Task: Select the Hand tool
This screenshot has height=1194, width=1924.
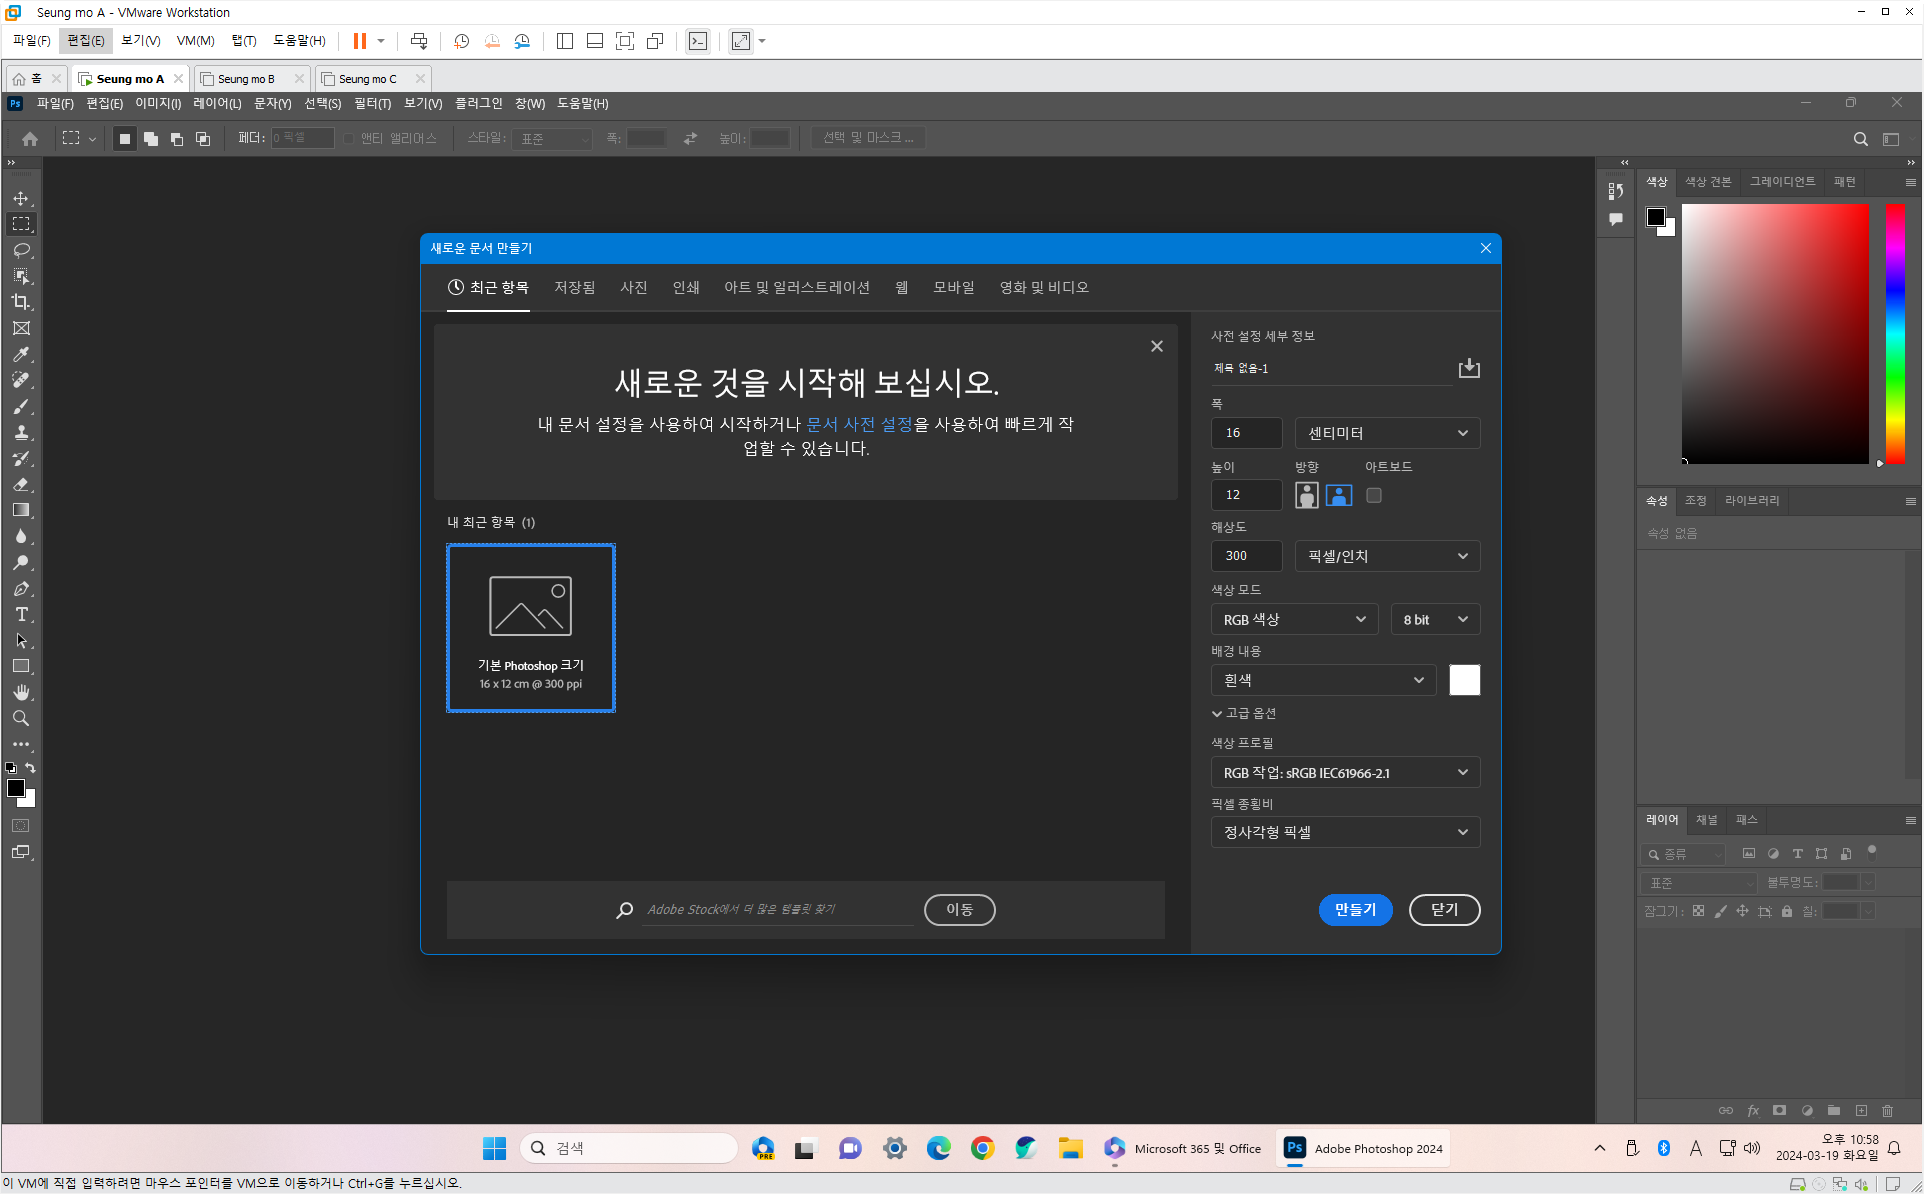Action: click(21, 693)
